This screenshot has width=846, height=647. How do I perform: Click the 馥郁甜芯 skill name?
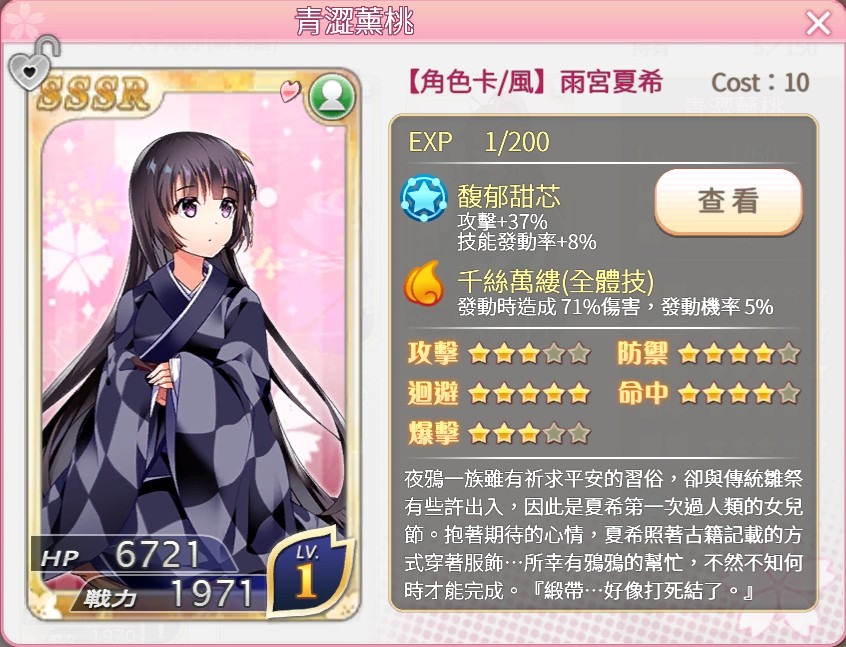click(x=509, y=196)
